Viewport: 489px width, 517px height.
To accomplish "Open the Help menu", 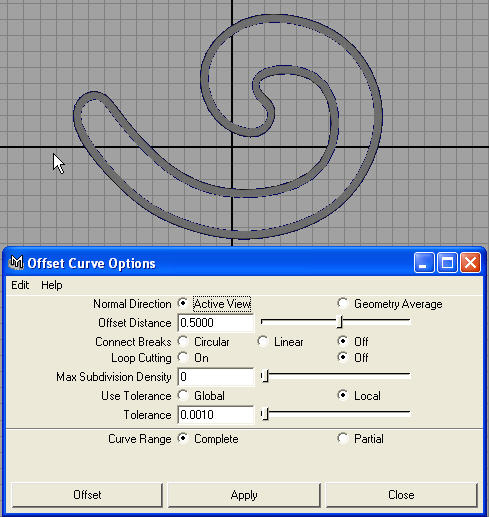I will pos(52,285).
